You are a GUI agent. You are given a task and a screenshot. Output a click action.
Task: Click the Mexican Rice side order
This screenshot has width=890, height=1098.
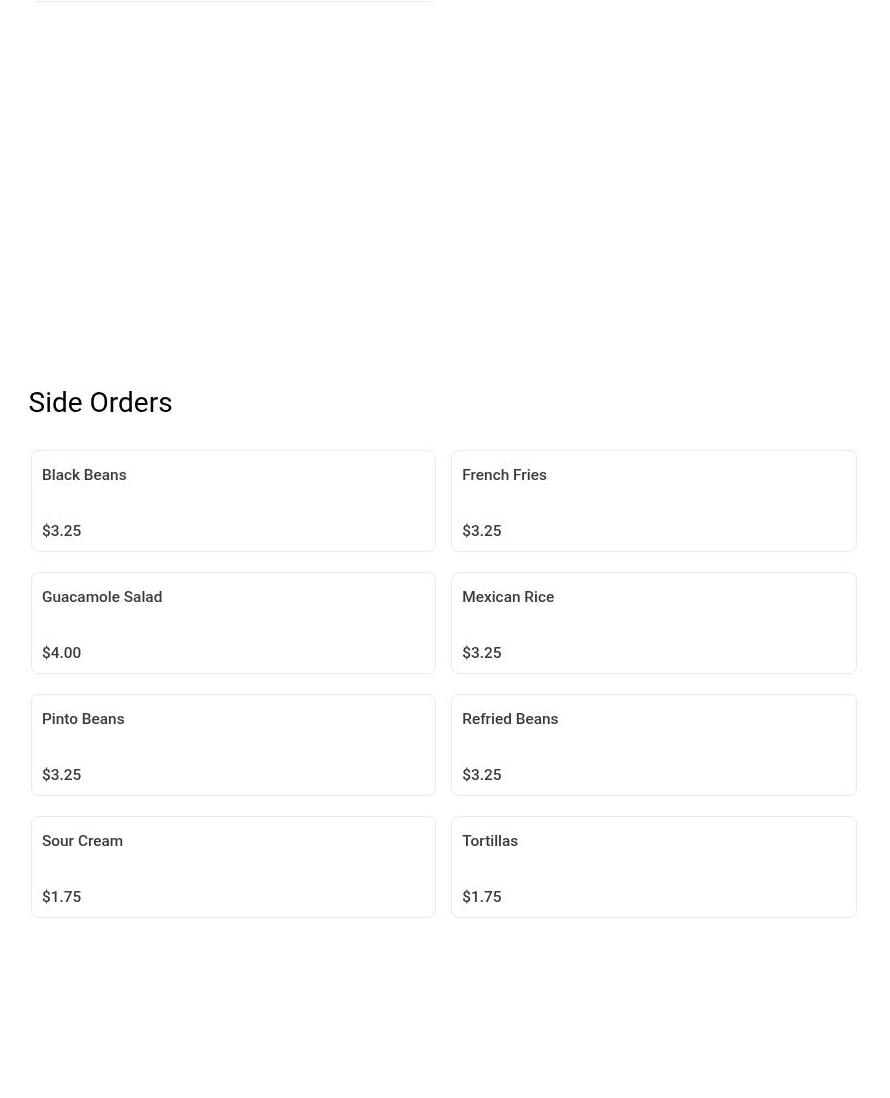653,623
